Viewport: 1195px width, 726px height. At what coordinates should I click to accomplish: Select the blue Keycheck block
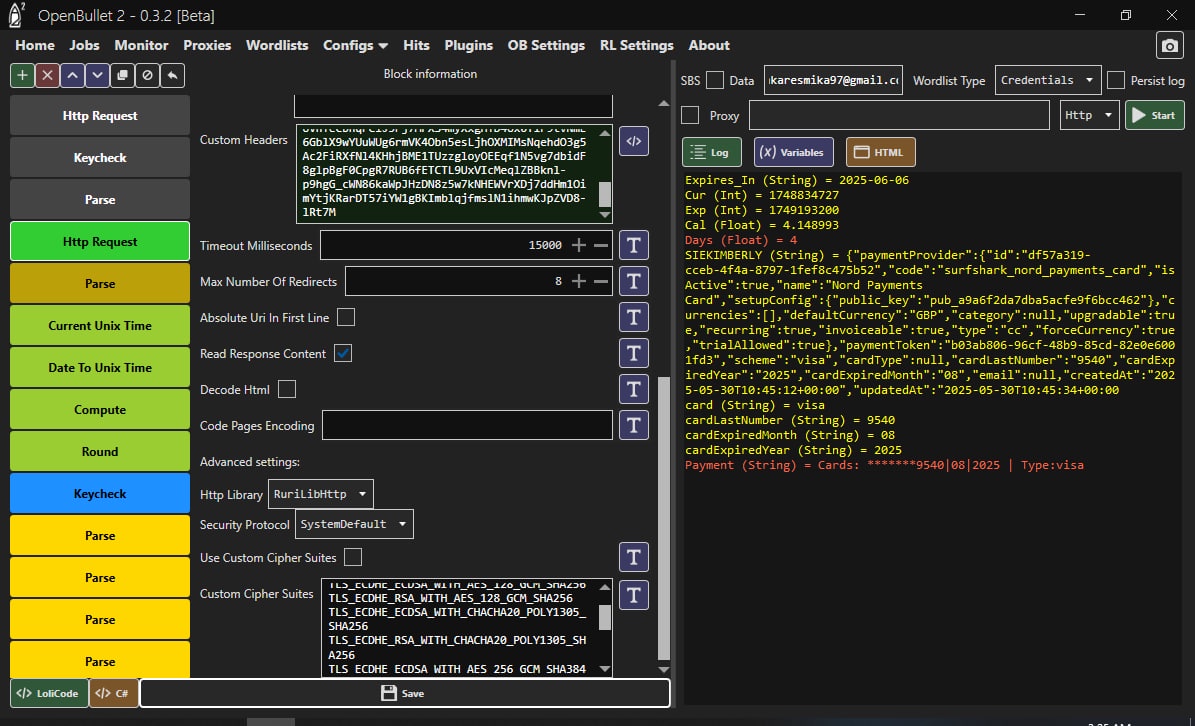[x=100, y=494]
